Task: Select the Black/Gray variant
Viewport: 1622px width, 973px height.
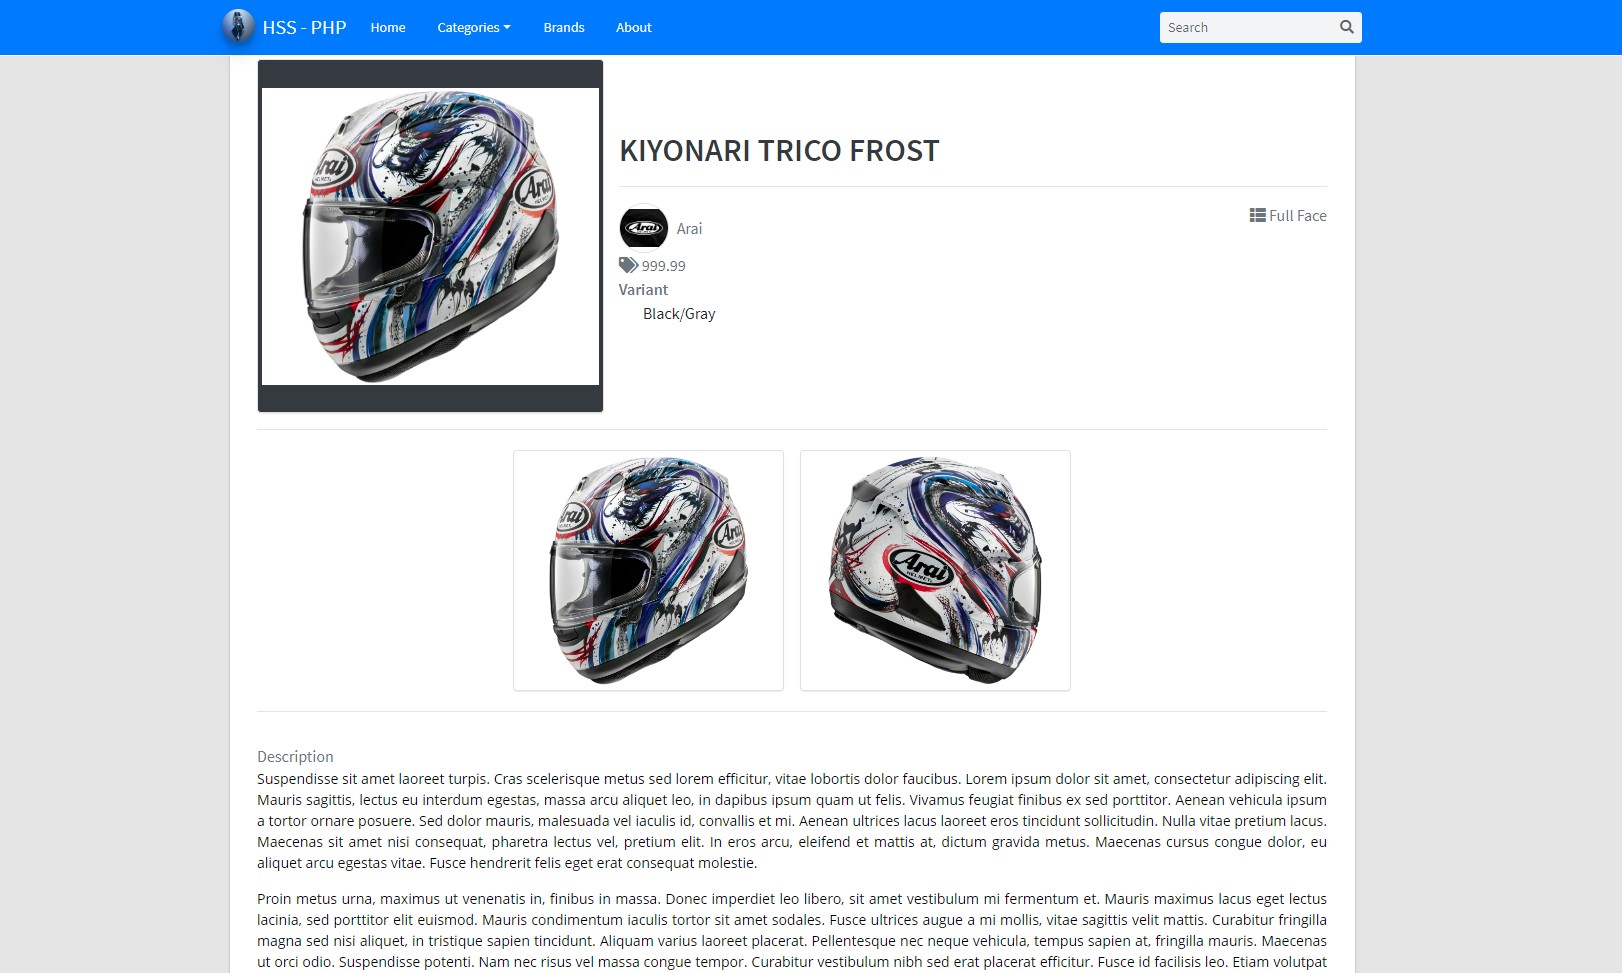Action: pyautogui.click(x=679, y=314)
